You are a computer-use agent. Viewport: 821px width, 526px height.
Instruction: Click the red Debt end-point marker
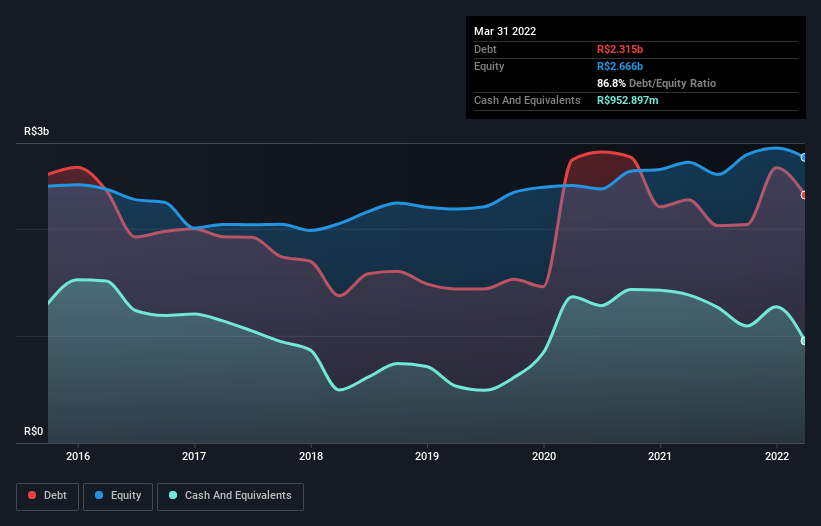804,195
